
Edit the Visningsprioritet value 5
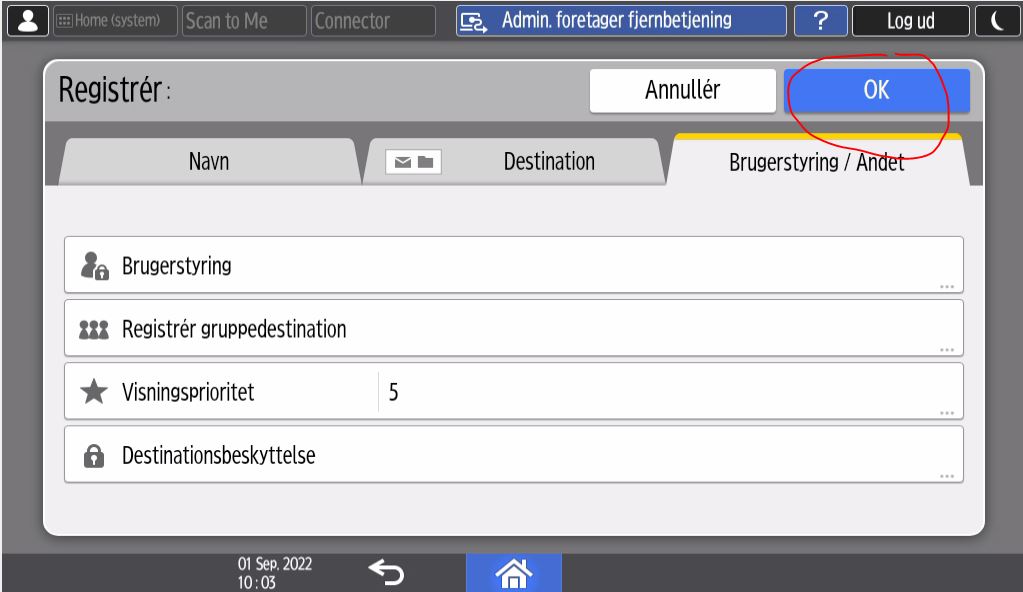pos(660,392)
